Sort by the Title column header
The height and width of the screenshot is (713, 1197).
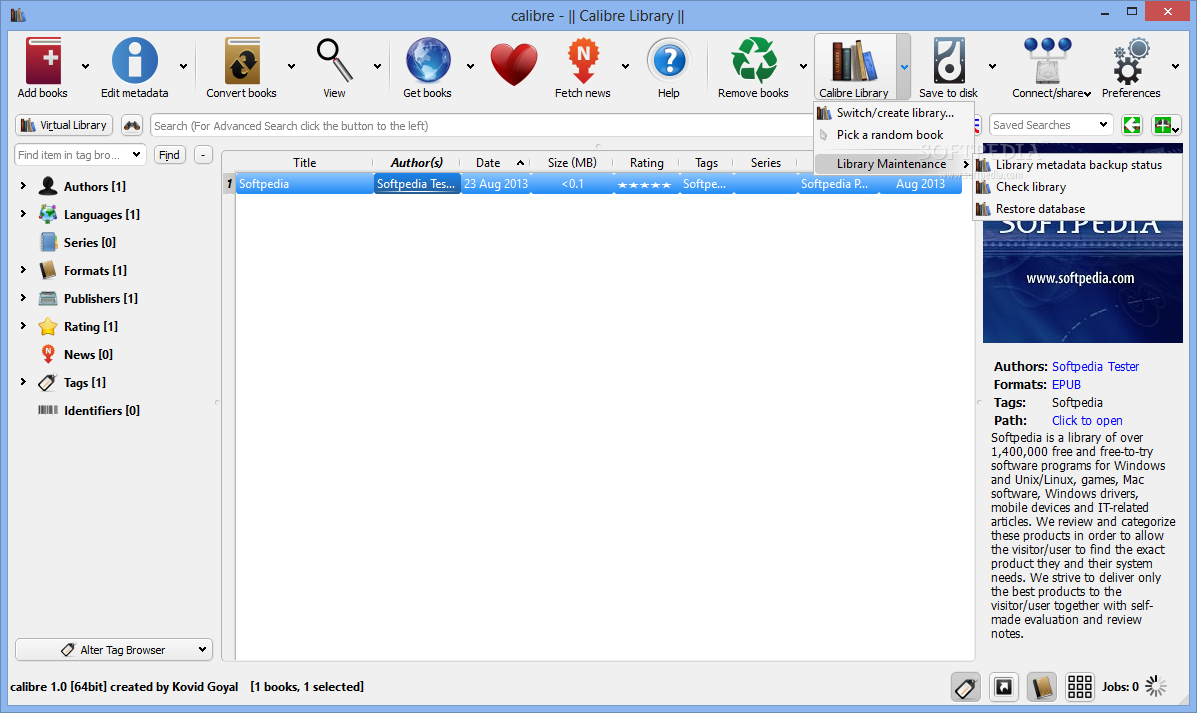click(x=305, y=163)
